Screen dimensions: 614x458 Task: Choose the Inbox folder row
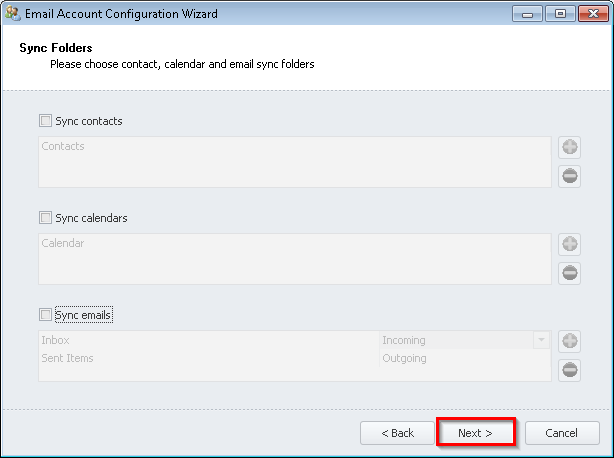[56, 340]
